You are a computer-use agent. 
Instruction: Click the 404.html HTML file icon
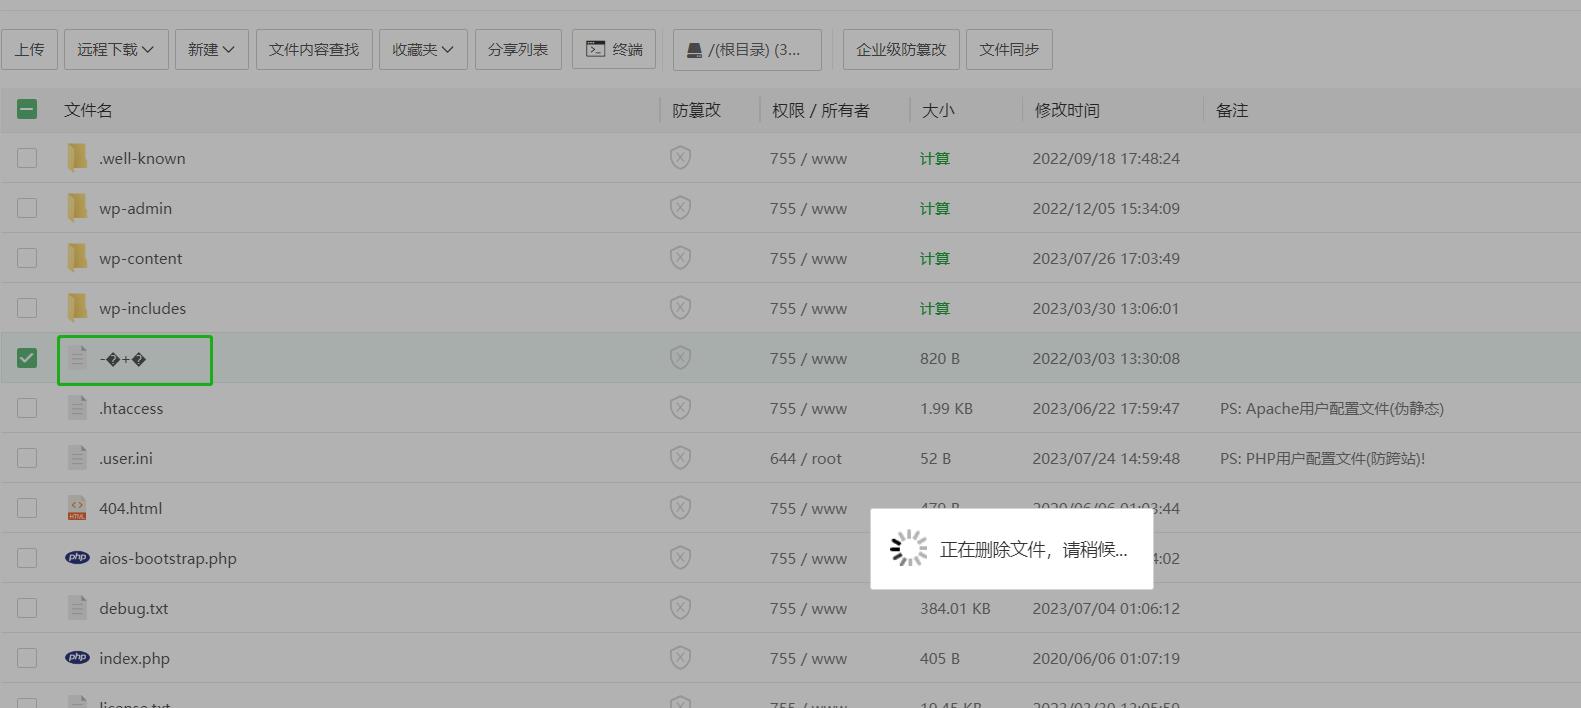point(77,508)
